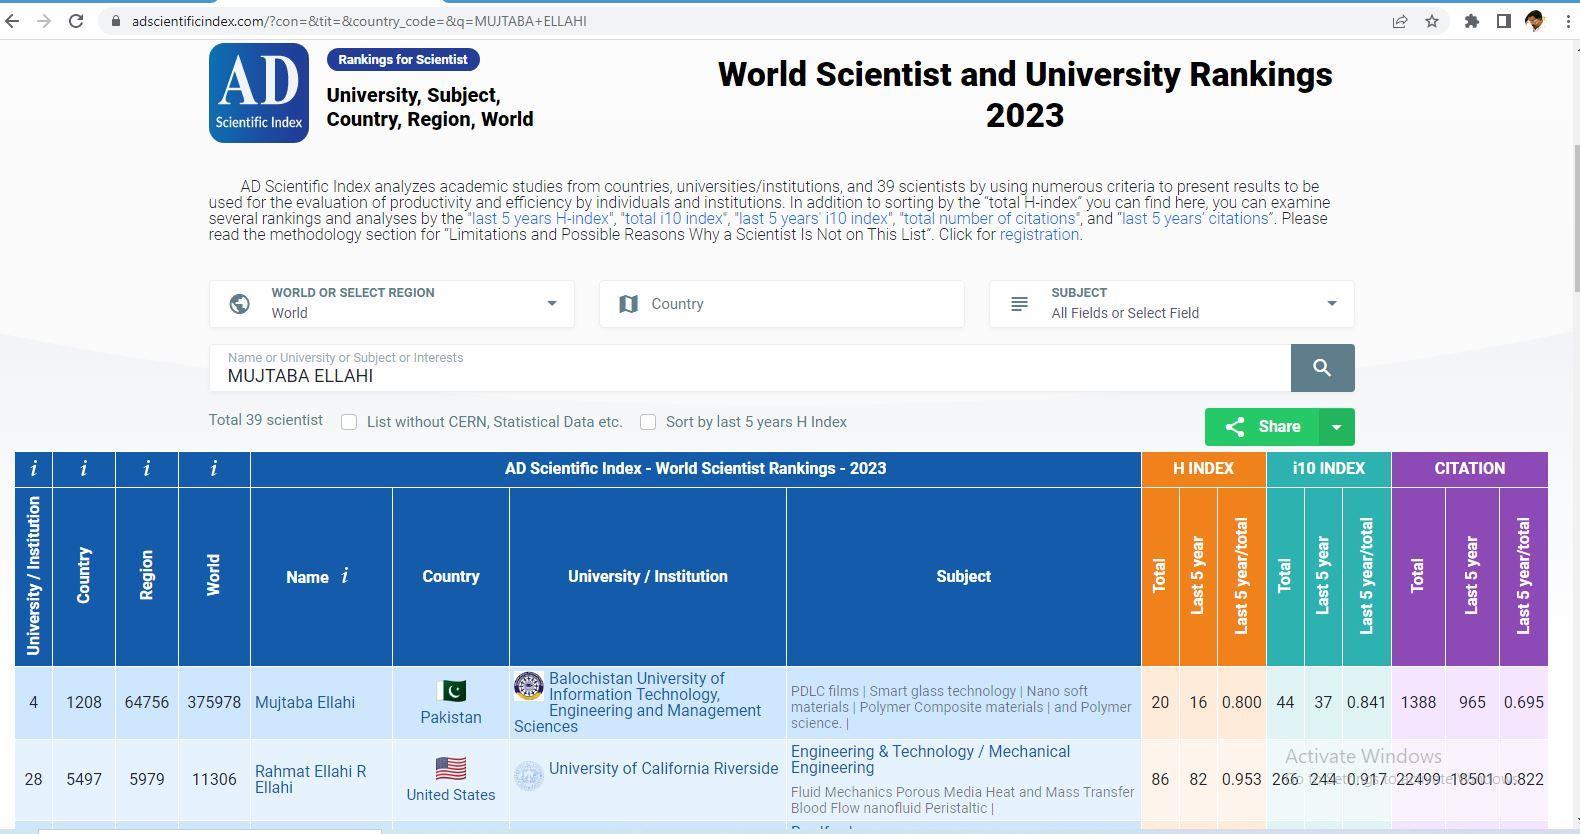
Task: Click the info icon above World column
Action: pyautogui.click(x=214, y=468)
